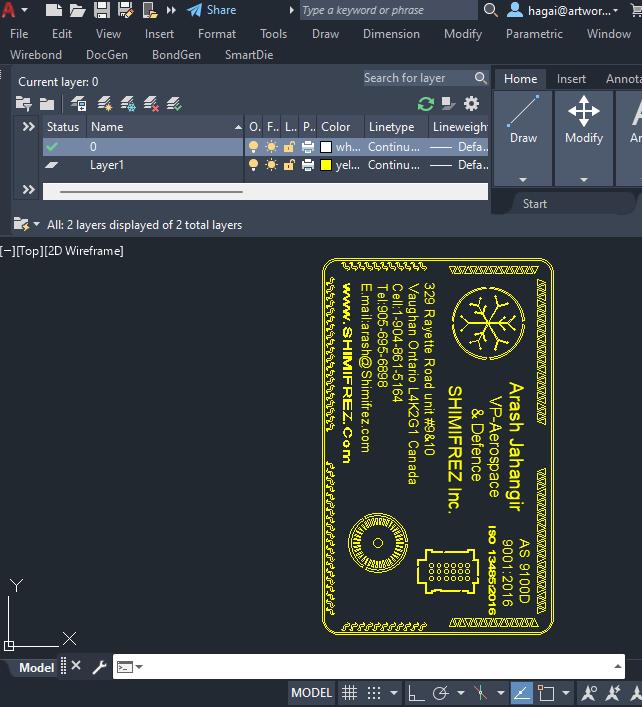
Task: Click the Status column header
Action: tap(63, 127)
